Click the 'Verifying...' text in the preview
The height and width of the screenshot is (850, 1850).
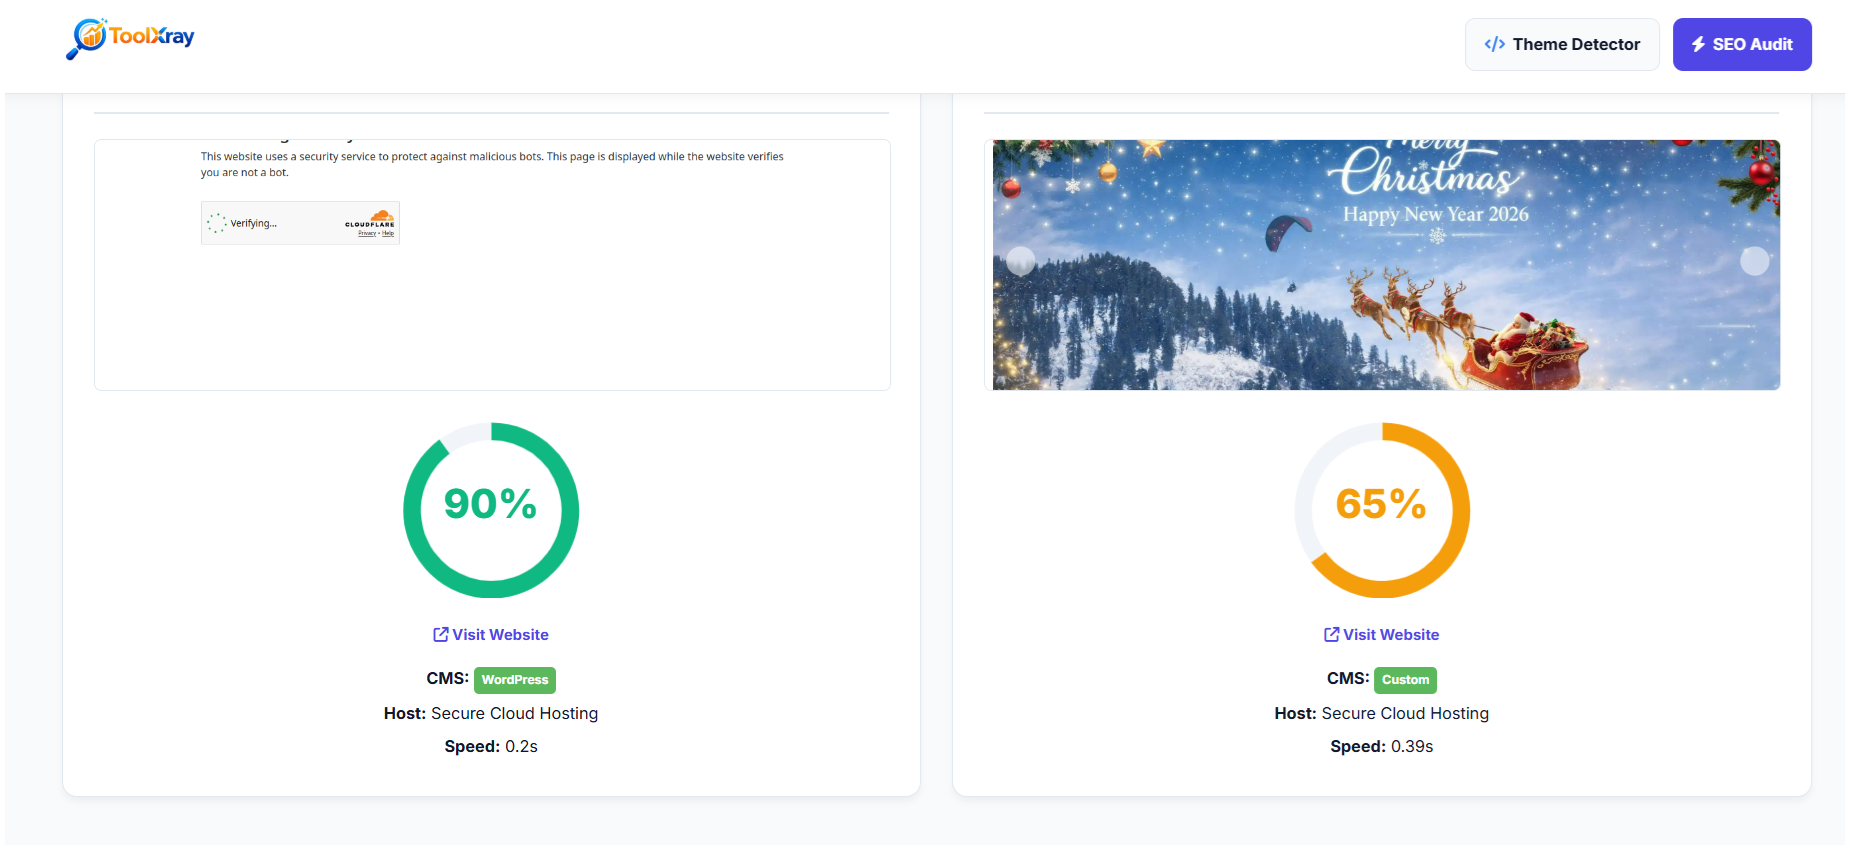[254, 223]
